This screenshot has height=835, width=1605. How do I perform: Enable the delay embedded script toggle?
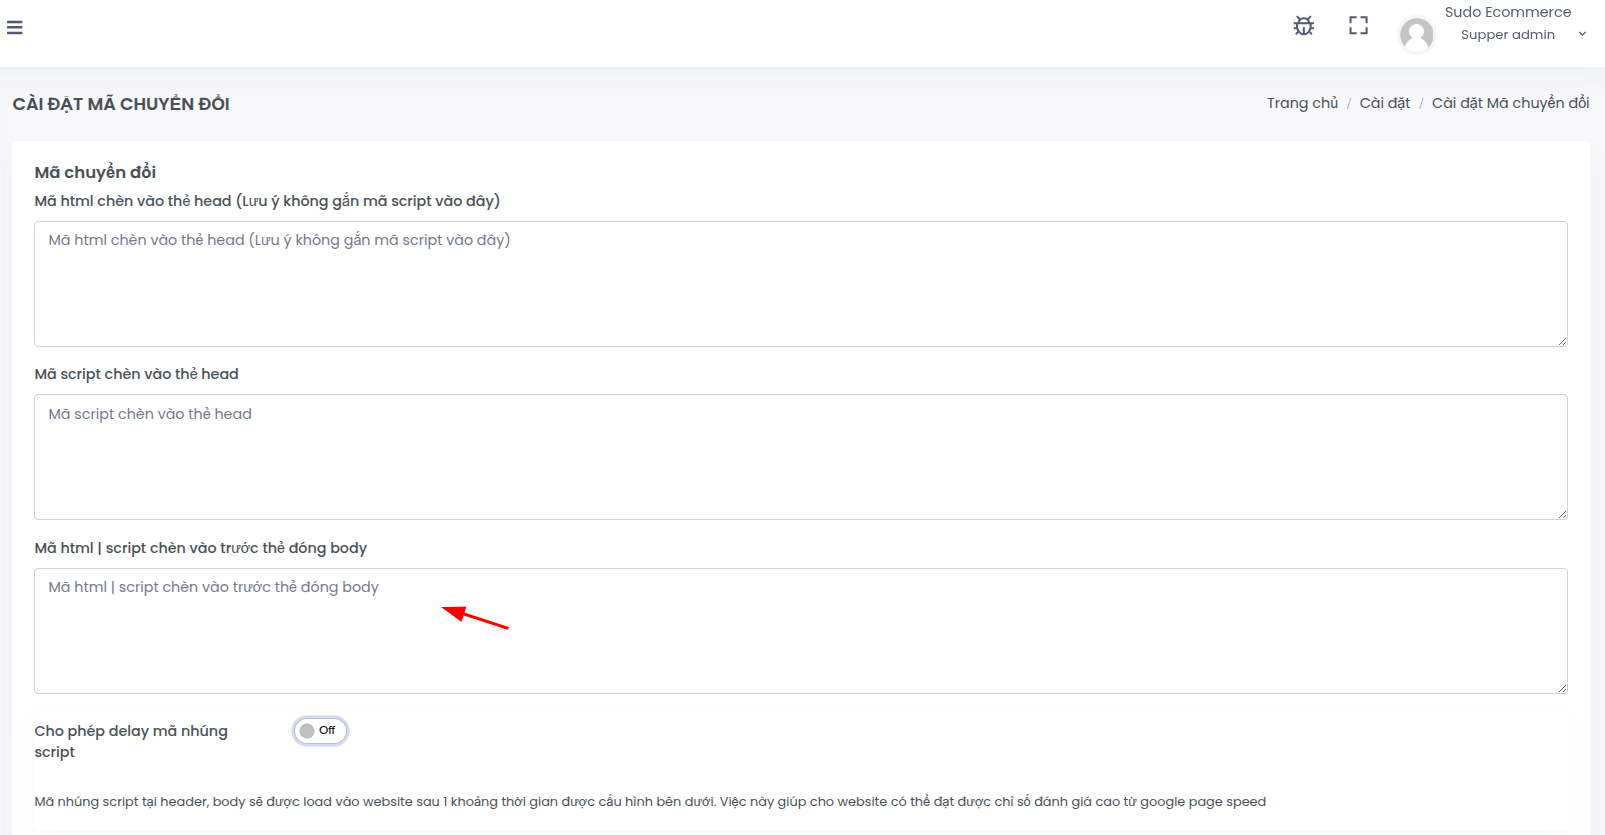pyautogui.click(x=320, y=731)
